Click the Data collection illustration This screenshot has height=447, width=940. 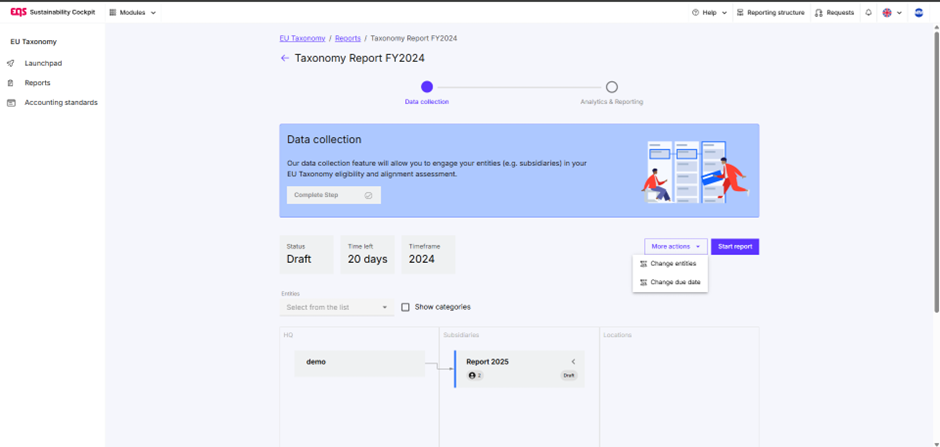coord(695,171)
